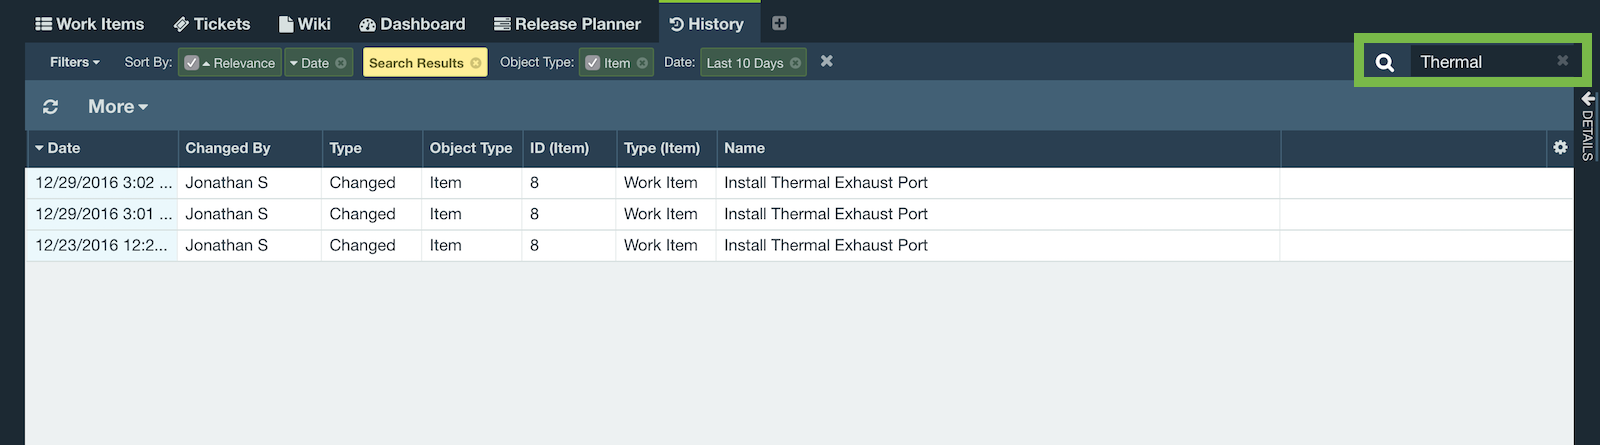
Task: Select the History tab
Action: (x=707, y=24)
